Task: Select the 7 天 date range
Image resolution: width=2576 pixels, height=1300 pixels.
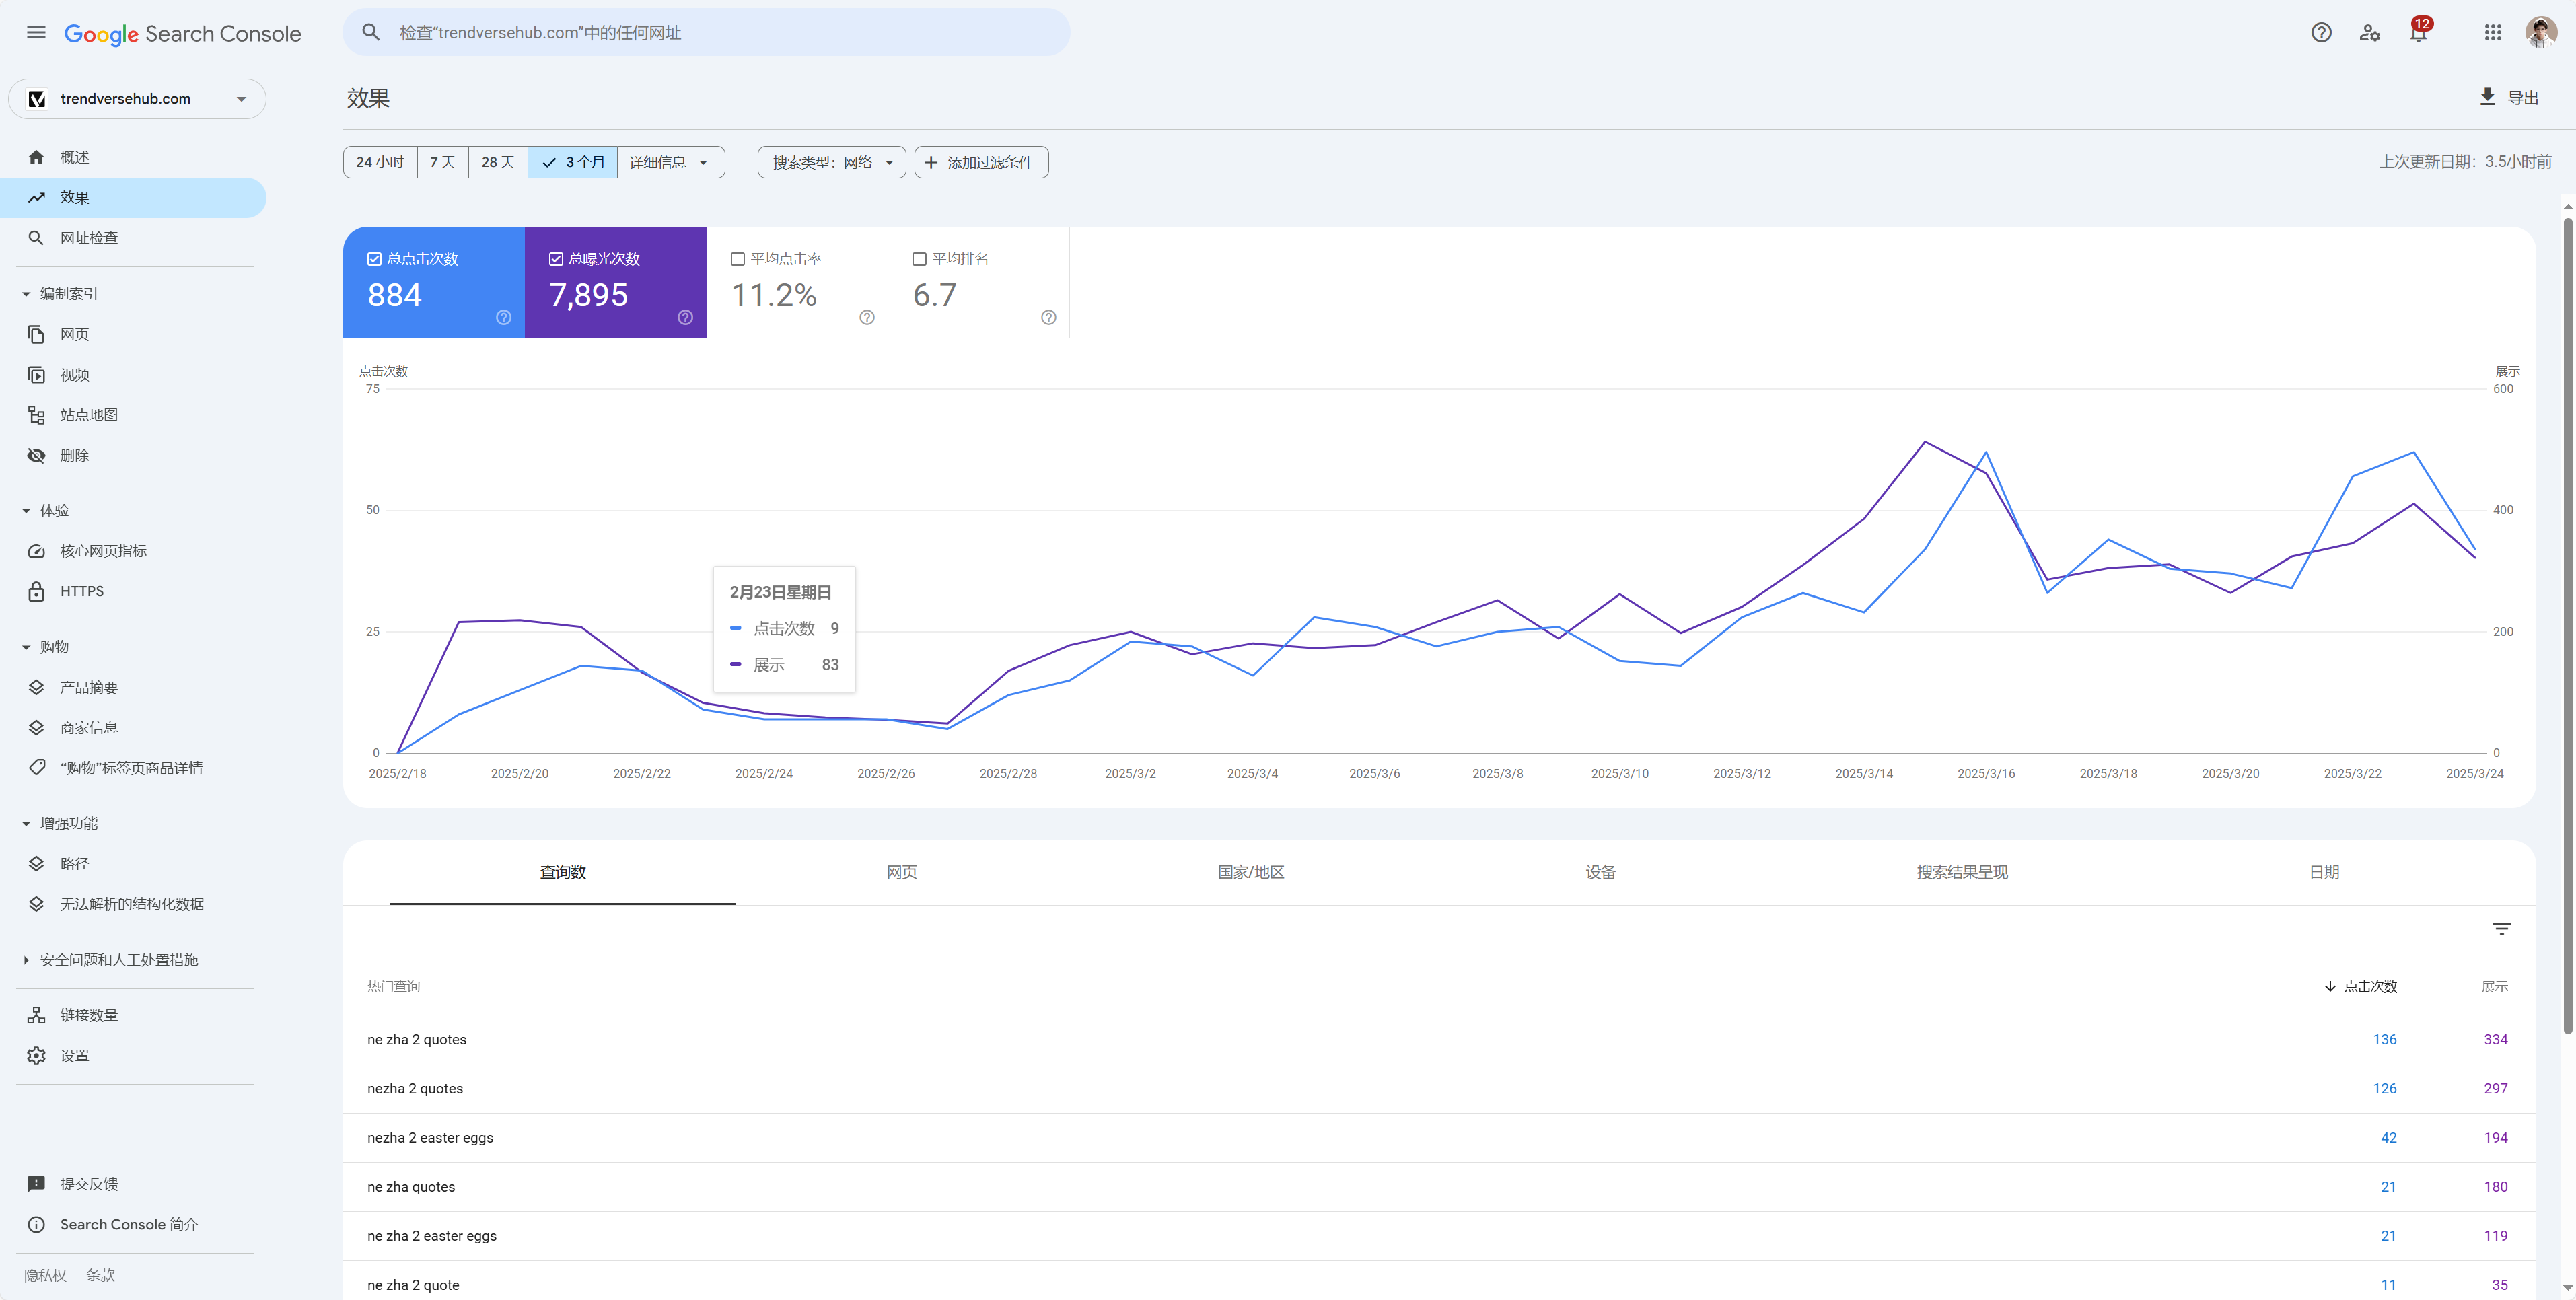Action: click(x=443, y=162)
